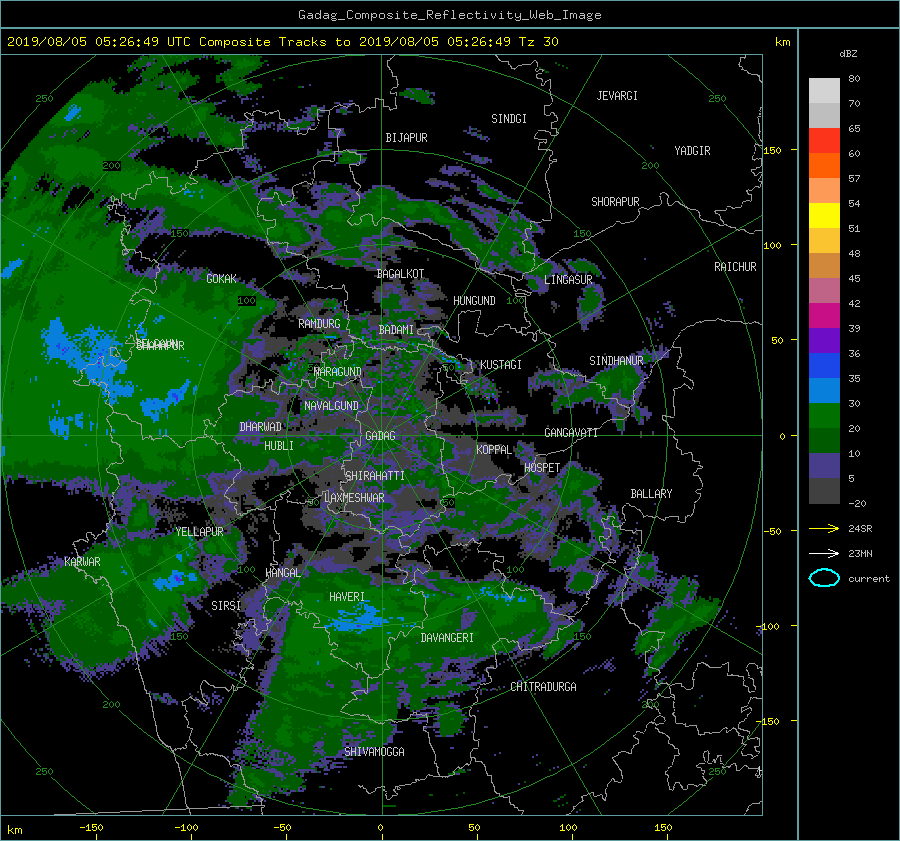Click the white 23MN arrow legend icon
Viewport: 900px width, 841px height.
(x=824, y=553)
